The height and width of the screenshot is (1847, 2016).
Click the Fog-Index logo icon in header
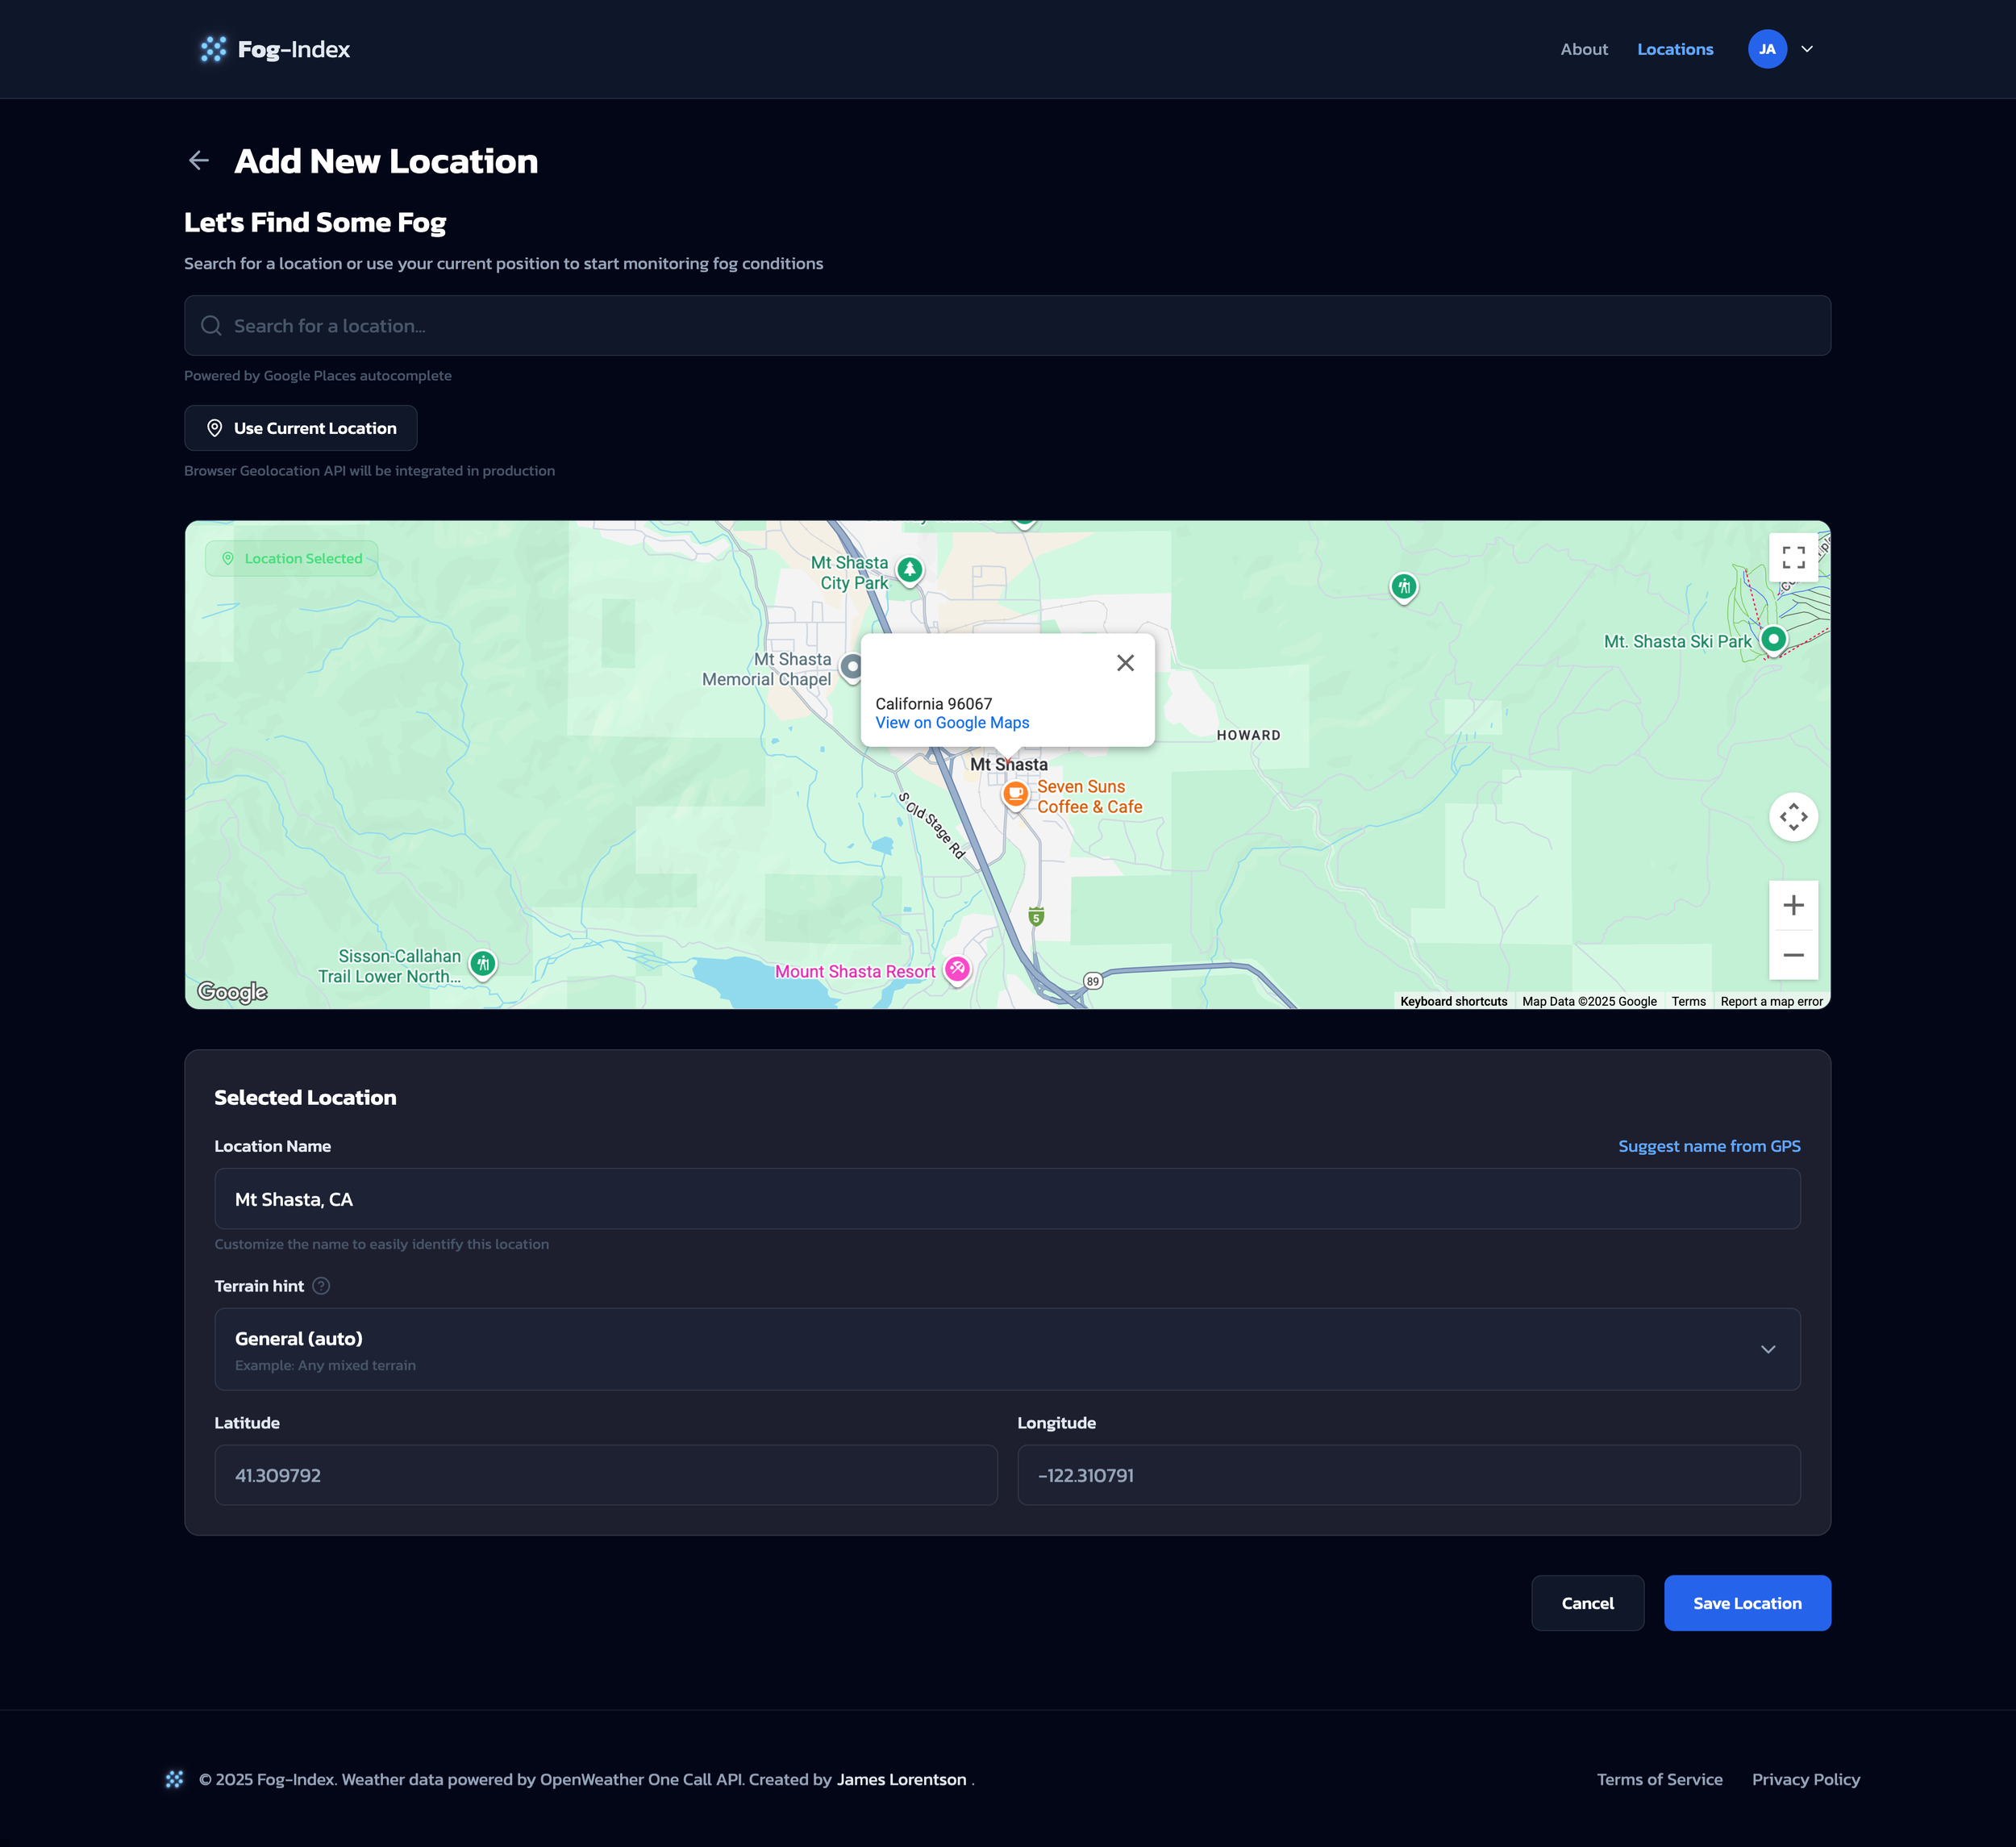click(213, 49)
